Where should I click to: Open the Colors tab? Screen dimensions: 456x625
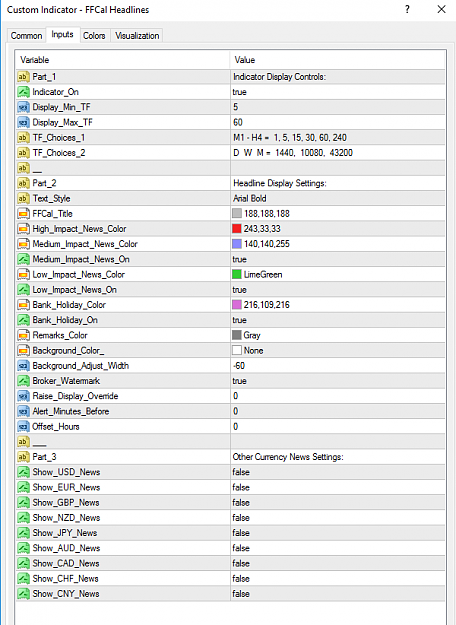click(94, 35)
